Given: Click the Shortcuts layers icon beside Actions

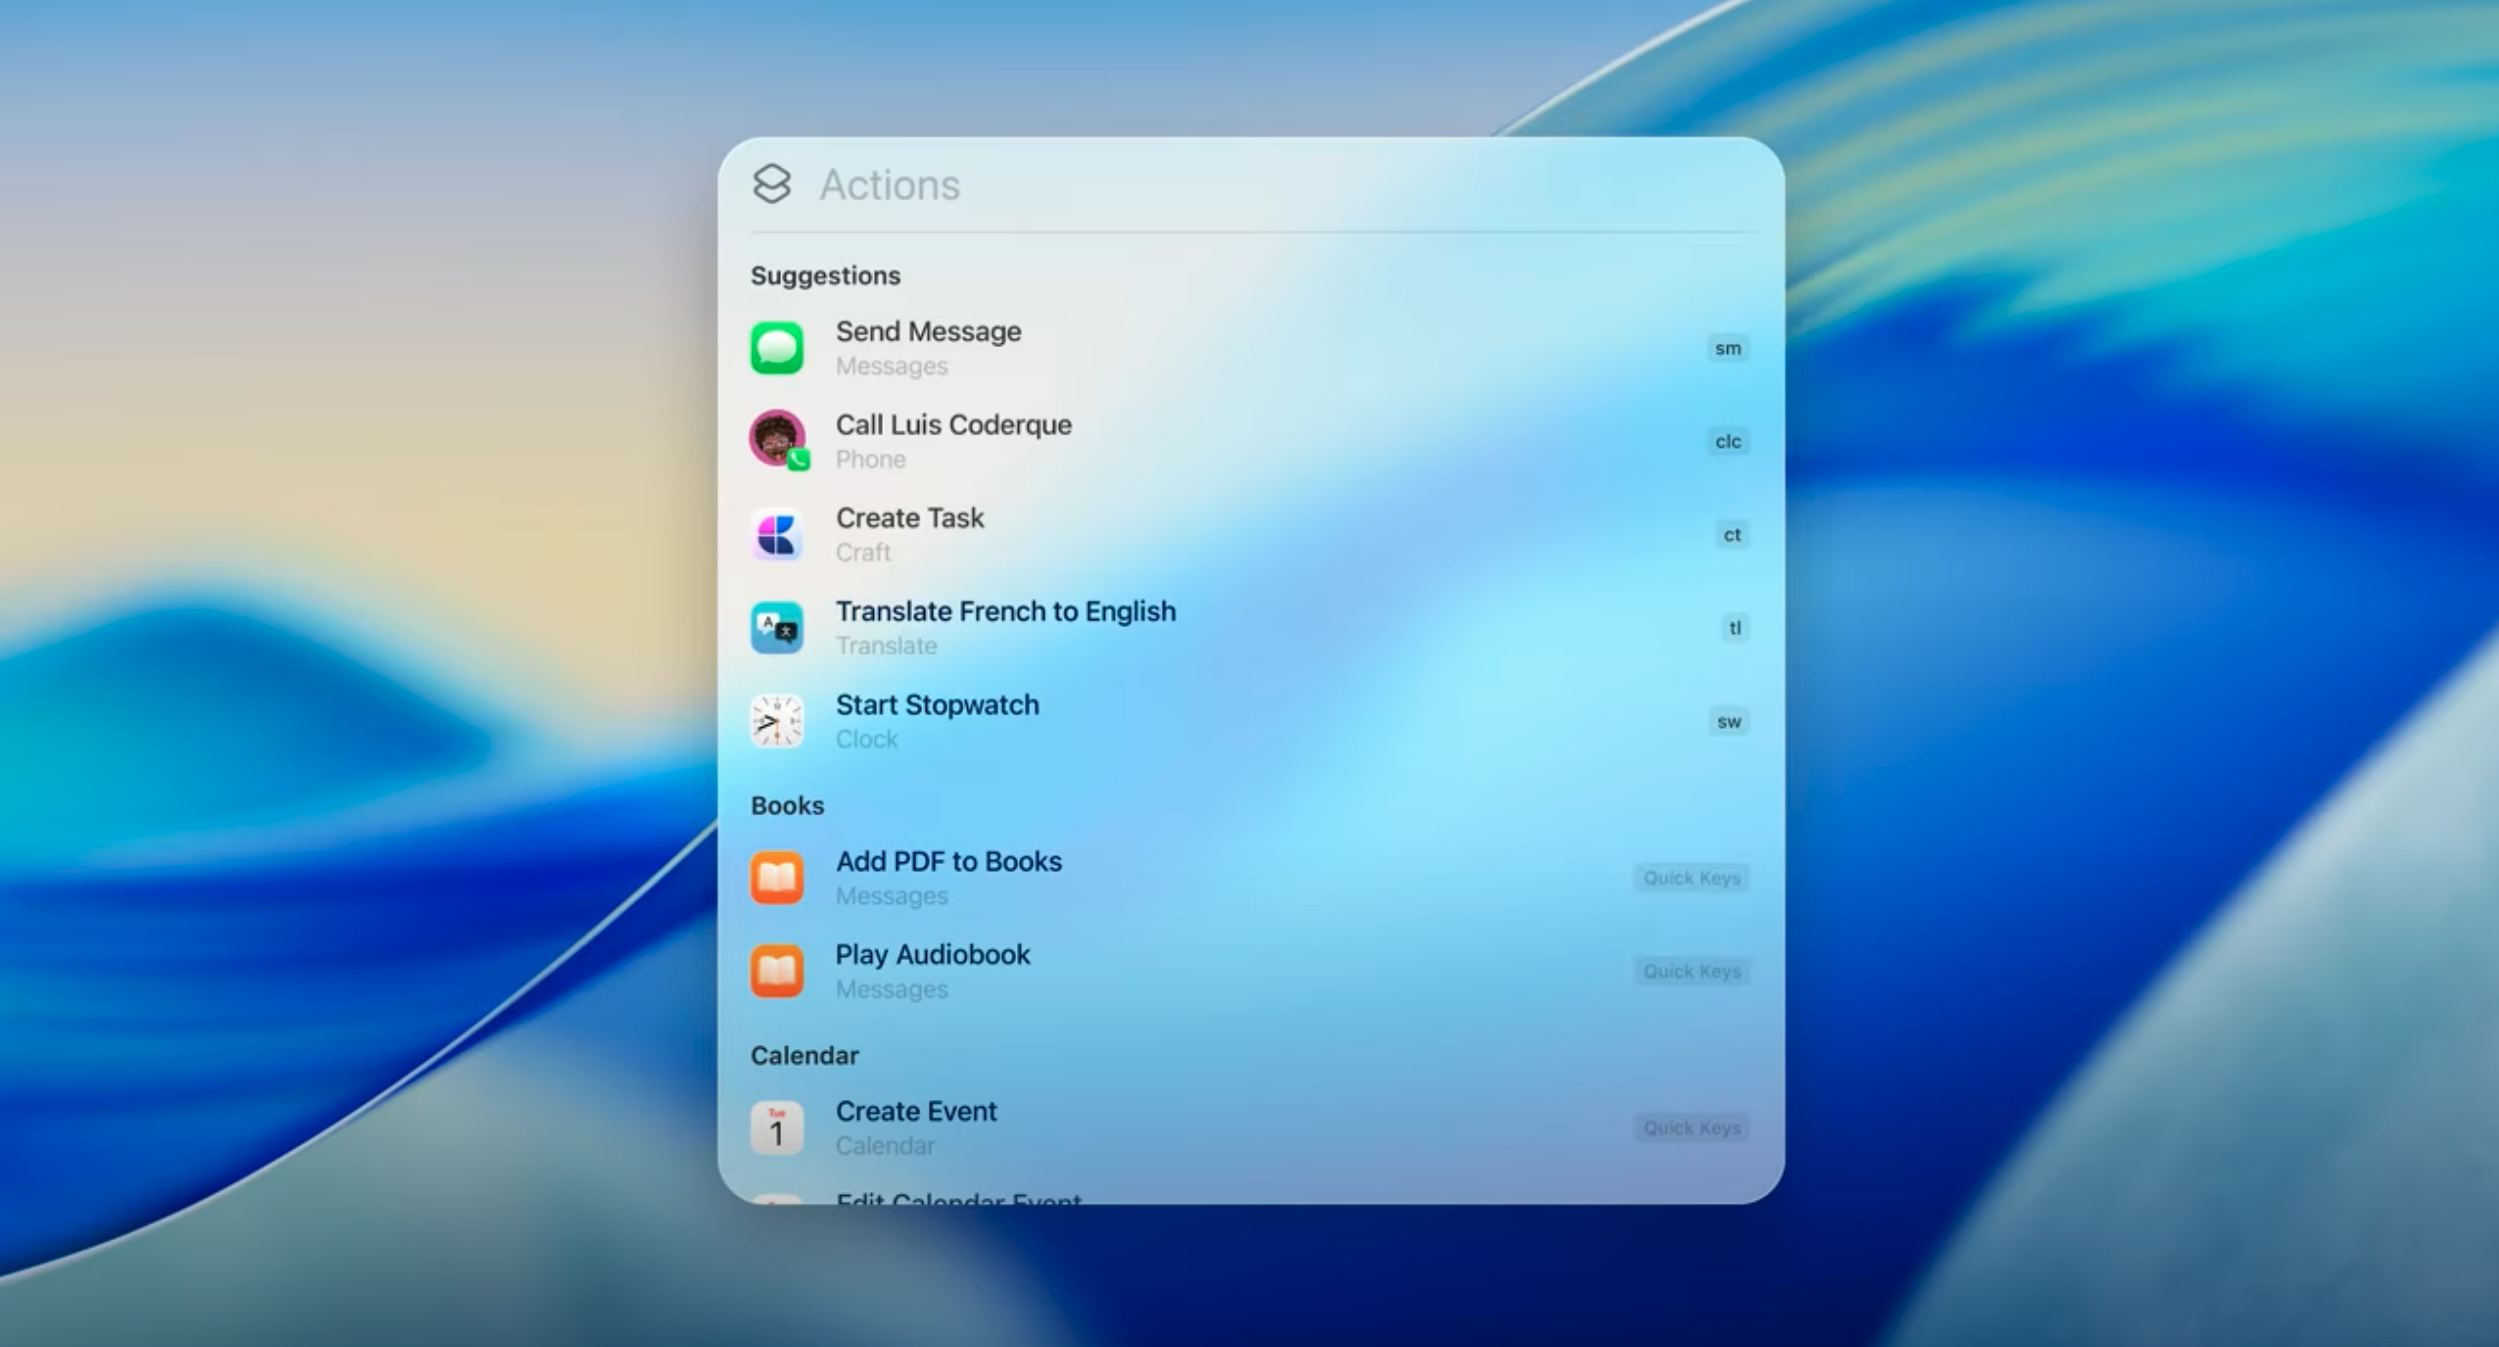Looking at the screenshot, I should tap(772, 184).
